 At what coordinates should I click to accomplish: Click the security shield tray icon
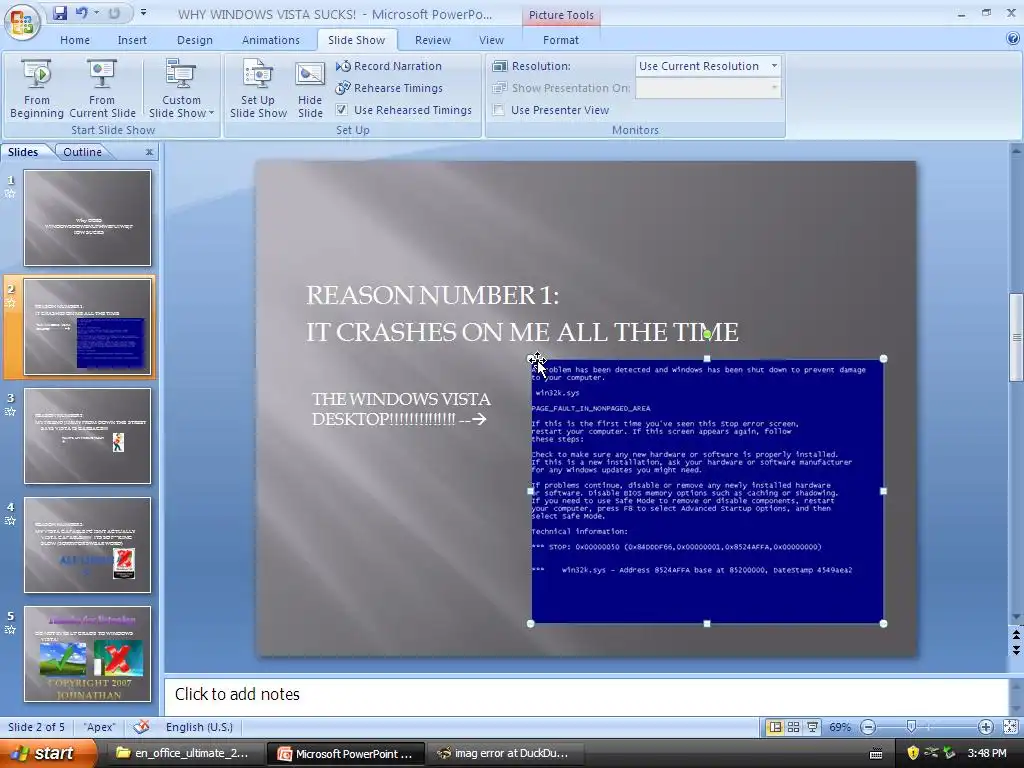[x=912, y=753]
